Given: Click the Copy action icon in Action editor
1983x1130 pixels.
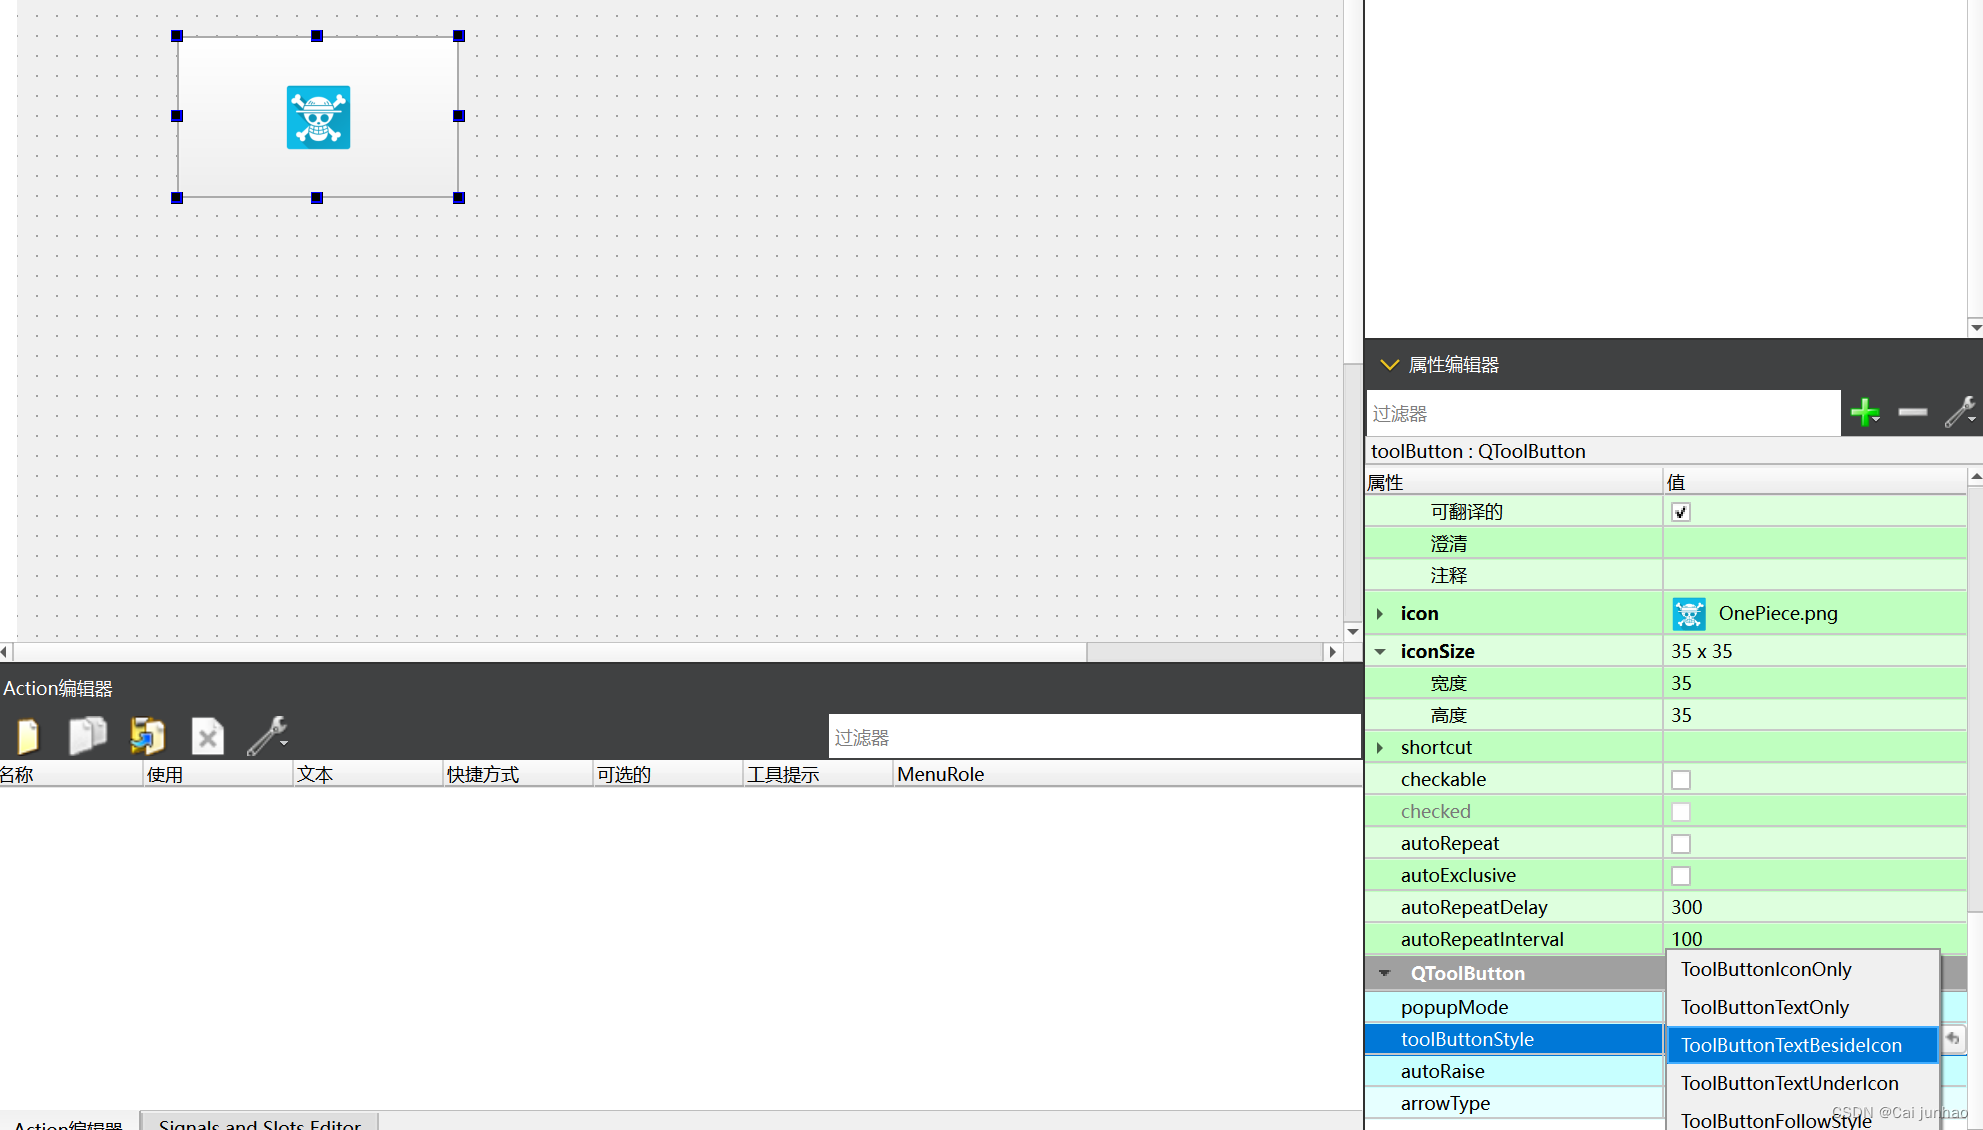Looking at the screenshot, I should [88, 736].
